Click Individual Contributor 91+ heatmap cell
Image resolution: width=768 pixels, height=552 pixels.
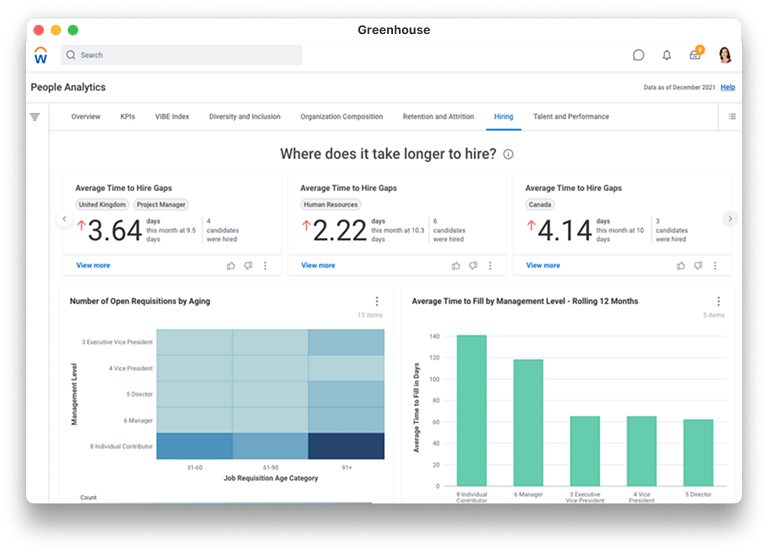pyautogui.click(x=346, y=446)
